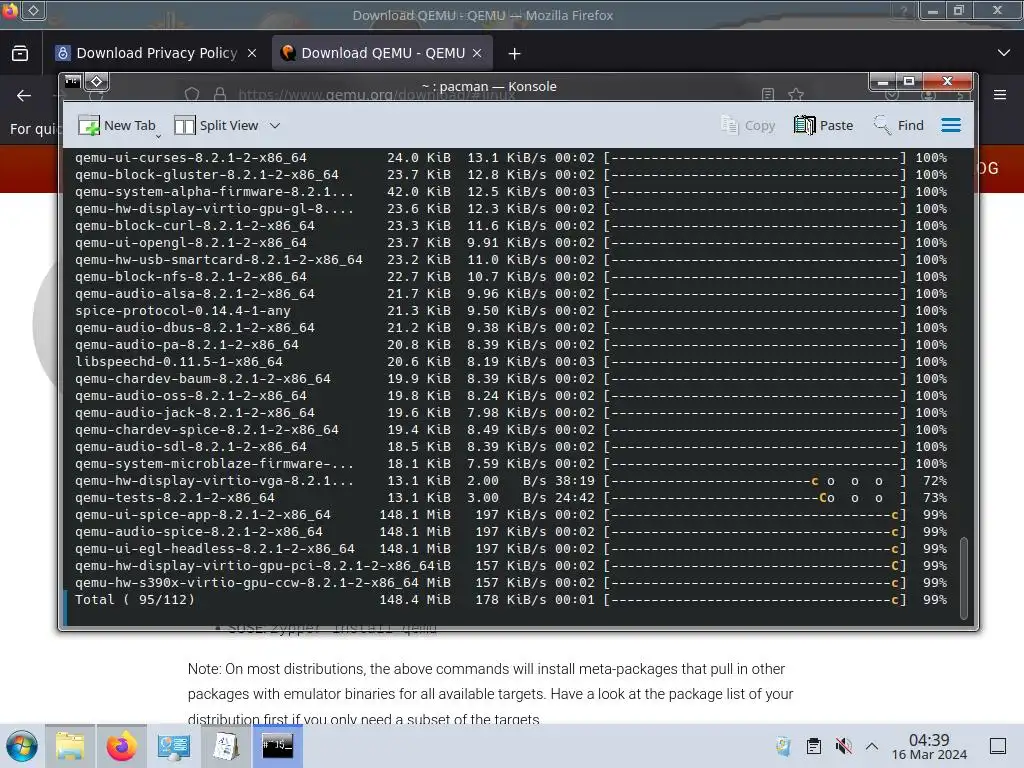The height and width of the screenshot is (768, 1024).
Task: Minimize the Firefox window
Action: tap(933, 11)
